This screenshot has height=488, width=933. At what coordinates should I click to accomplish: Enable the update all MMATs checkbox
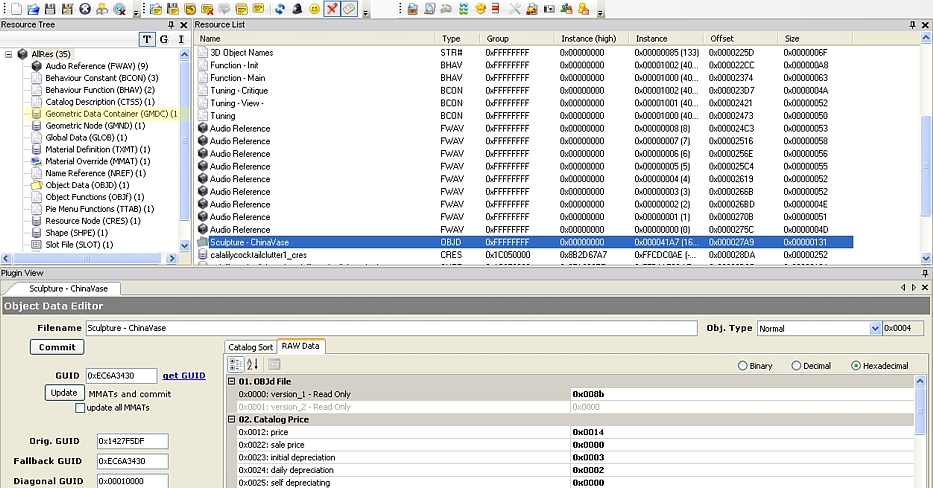pyautogui.click(x=81, y=407)
